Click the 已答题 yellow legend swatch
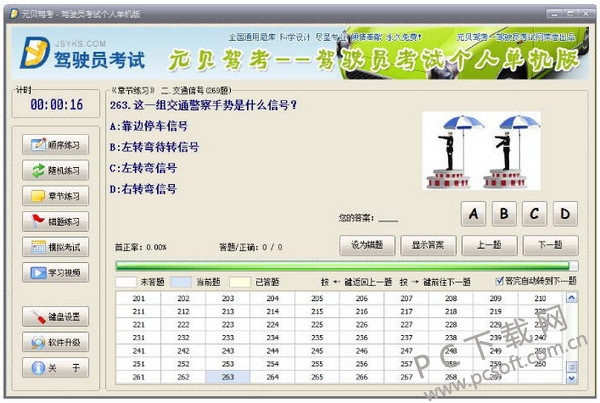This screenshot has height=403, width=600. point(240,282)
